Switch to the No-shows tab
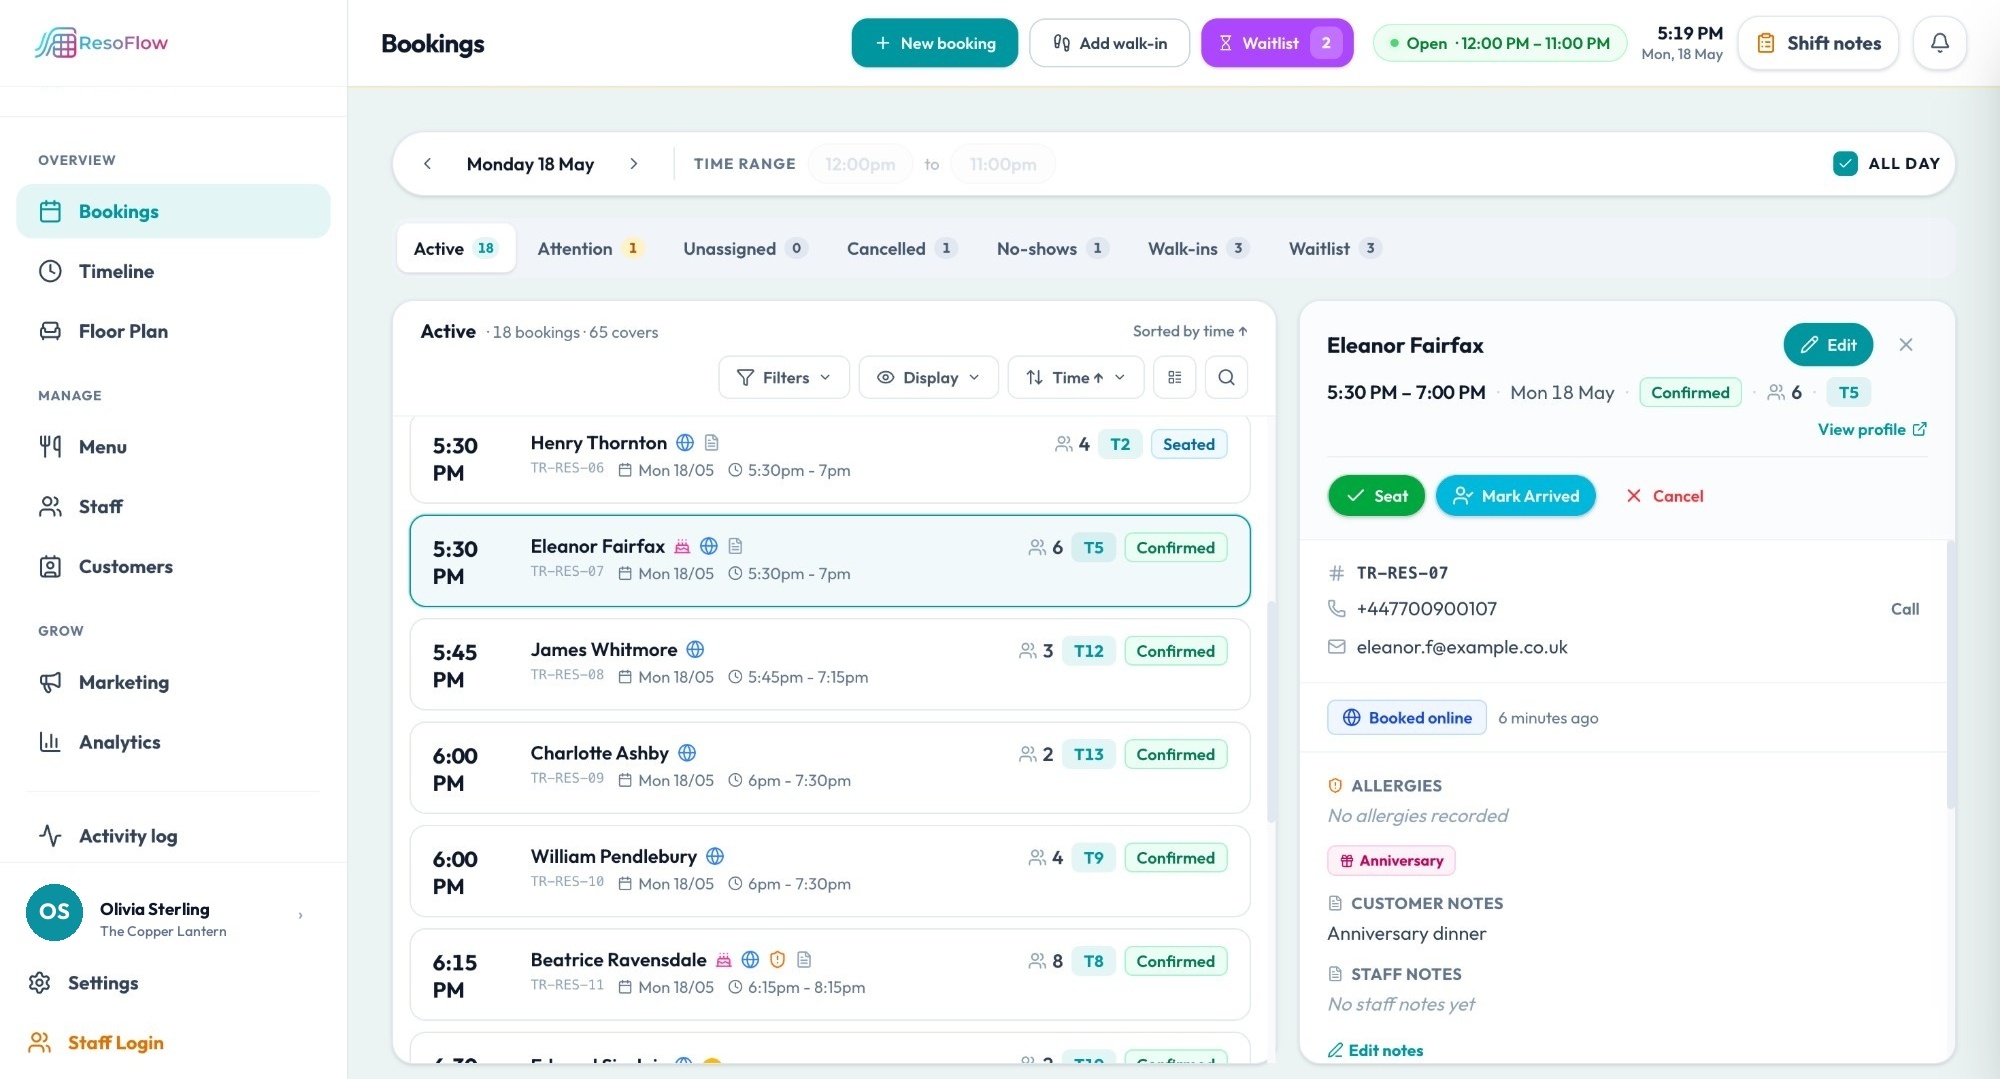 1052,248
